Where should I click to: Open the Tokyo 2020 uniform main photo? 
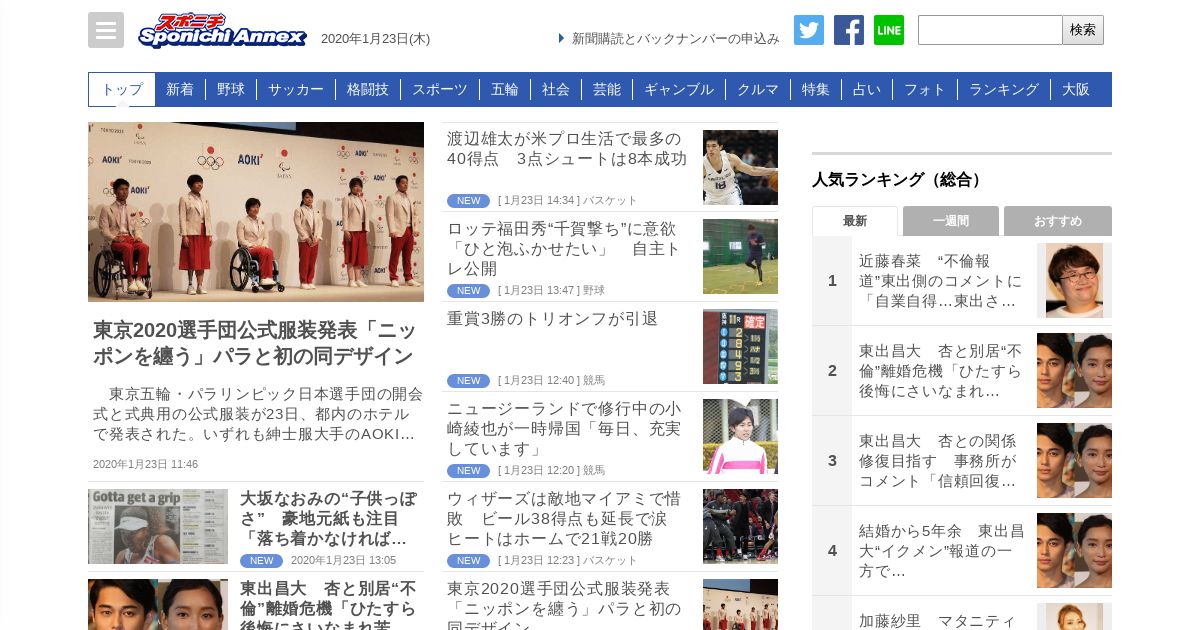point(256,212)
